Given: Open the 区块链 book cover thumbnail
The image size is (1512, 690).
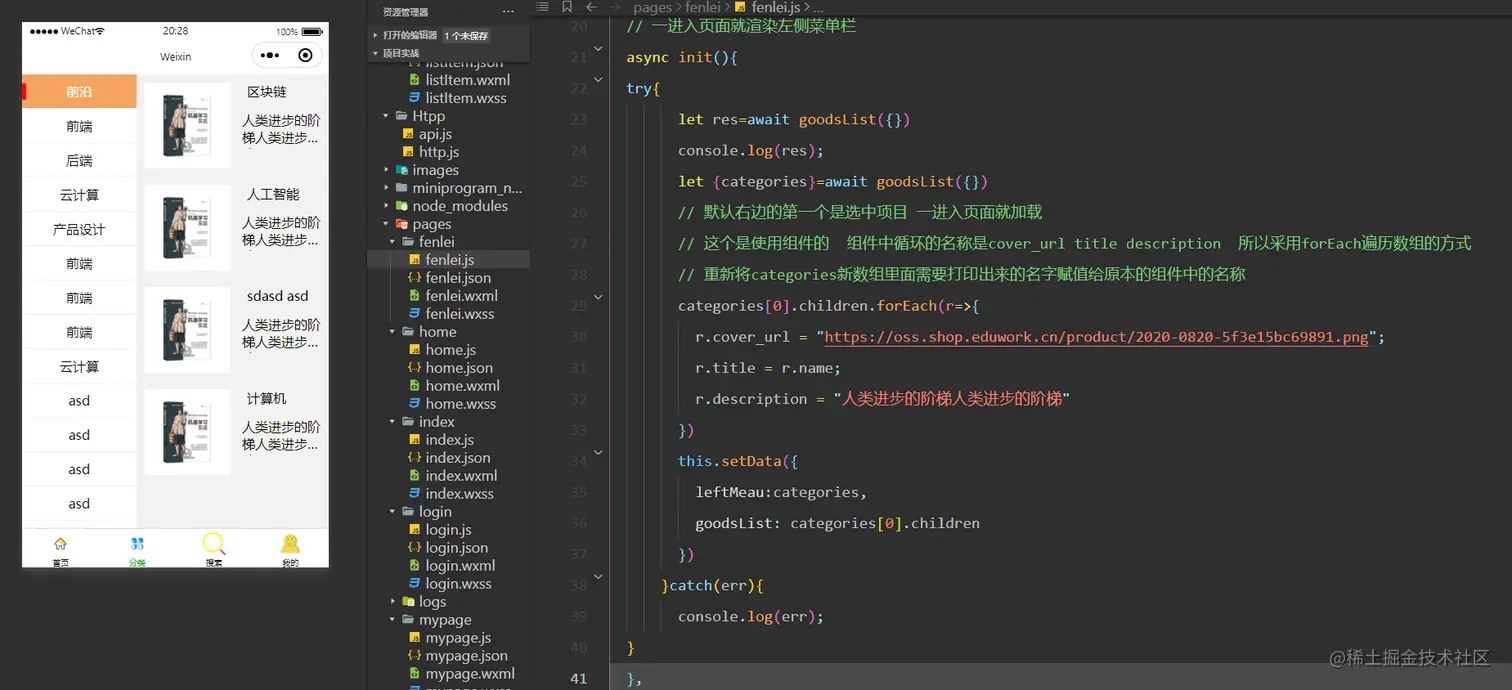Looking at the screenshot, I should 187,126.
